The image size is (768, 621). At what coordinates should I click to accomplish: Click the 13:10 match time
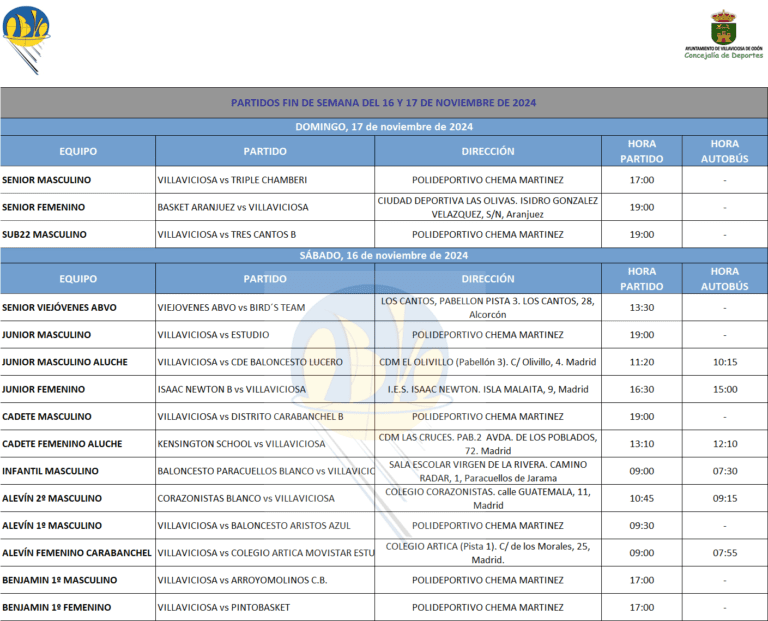642,444
